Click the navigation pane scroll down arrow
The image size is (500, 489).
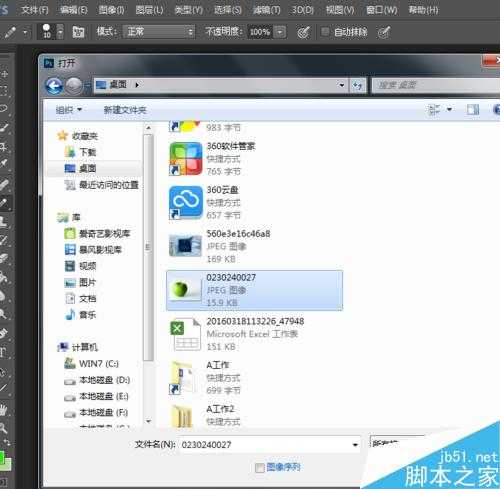tap(148, 421)
